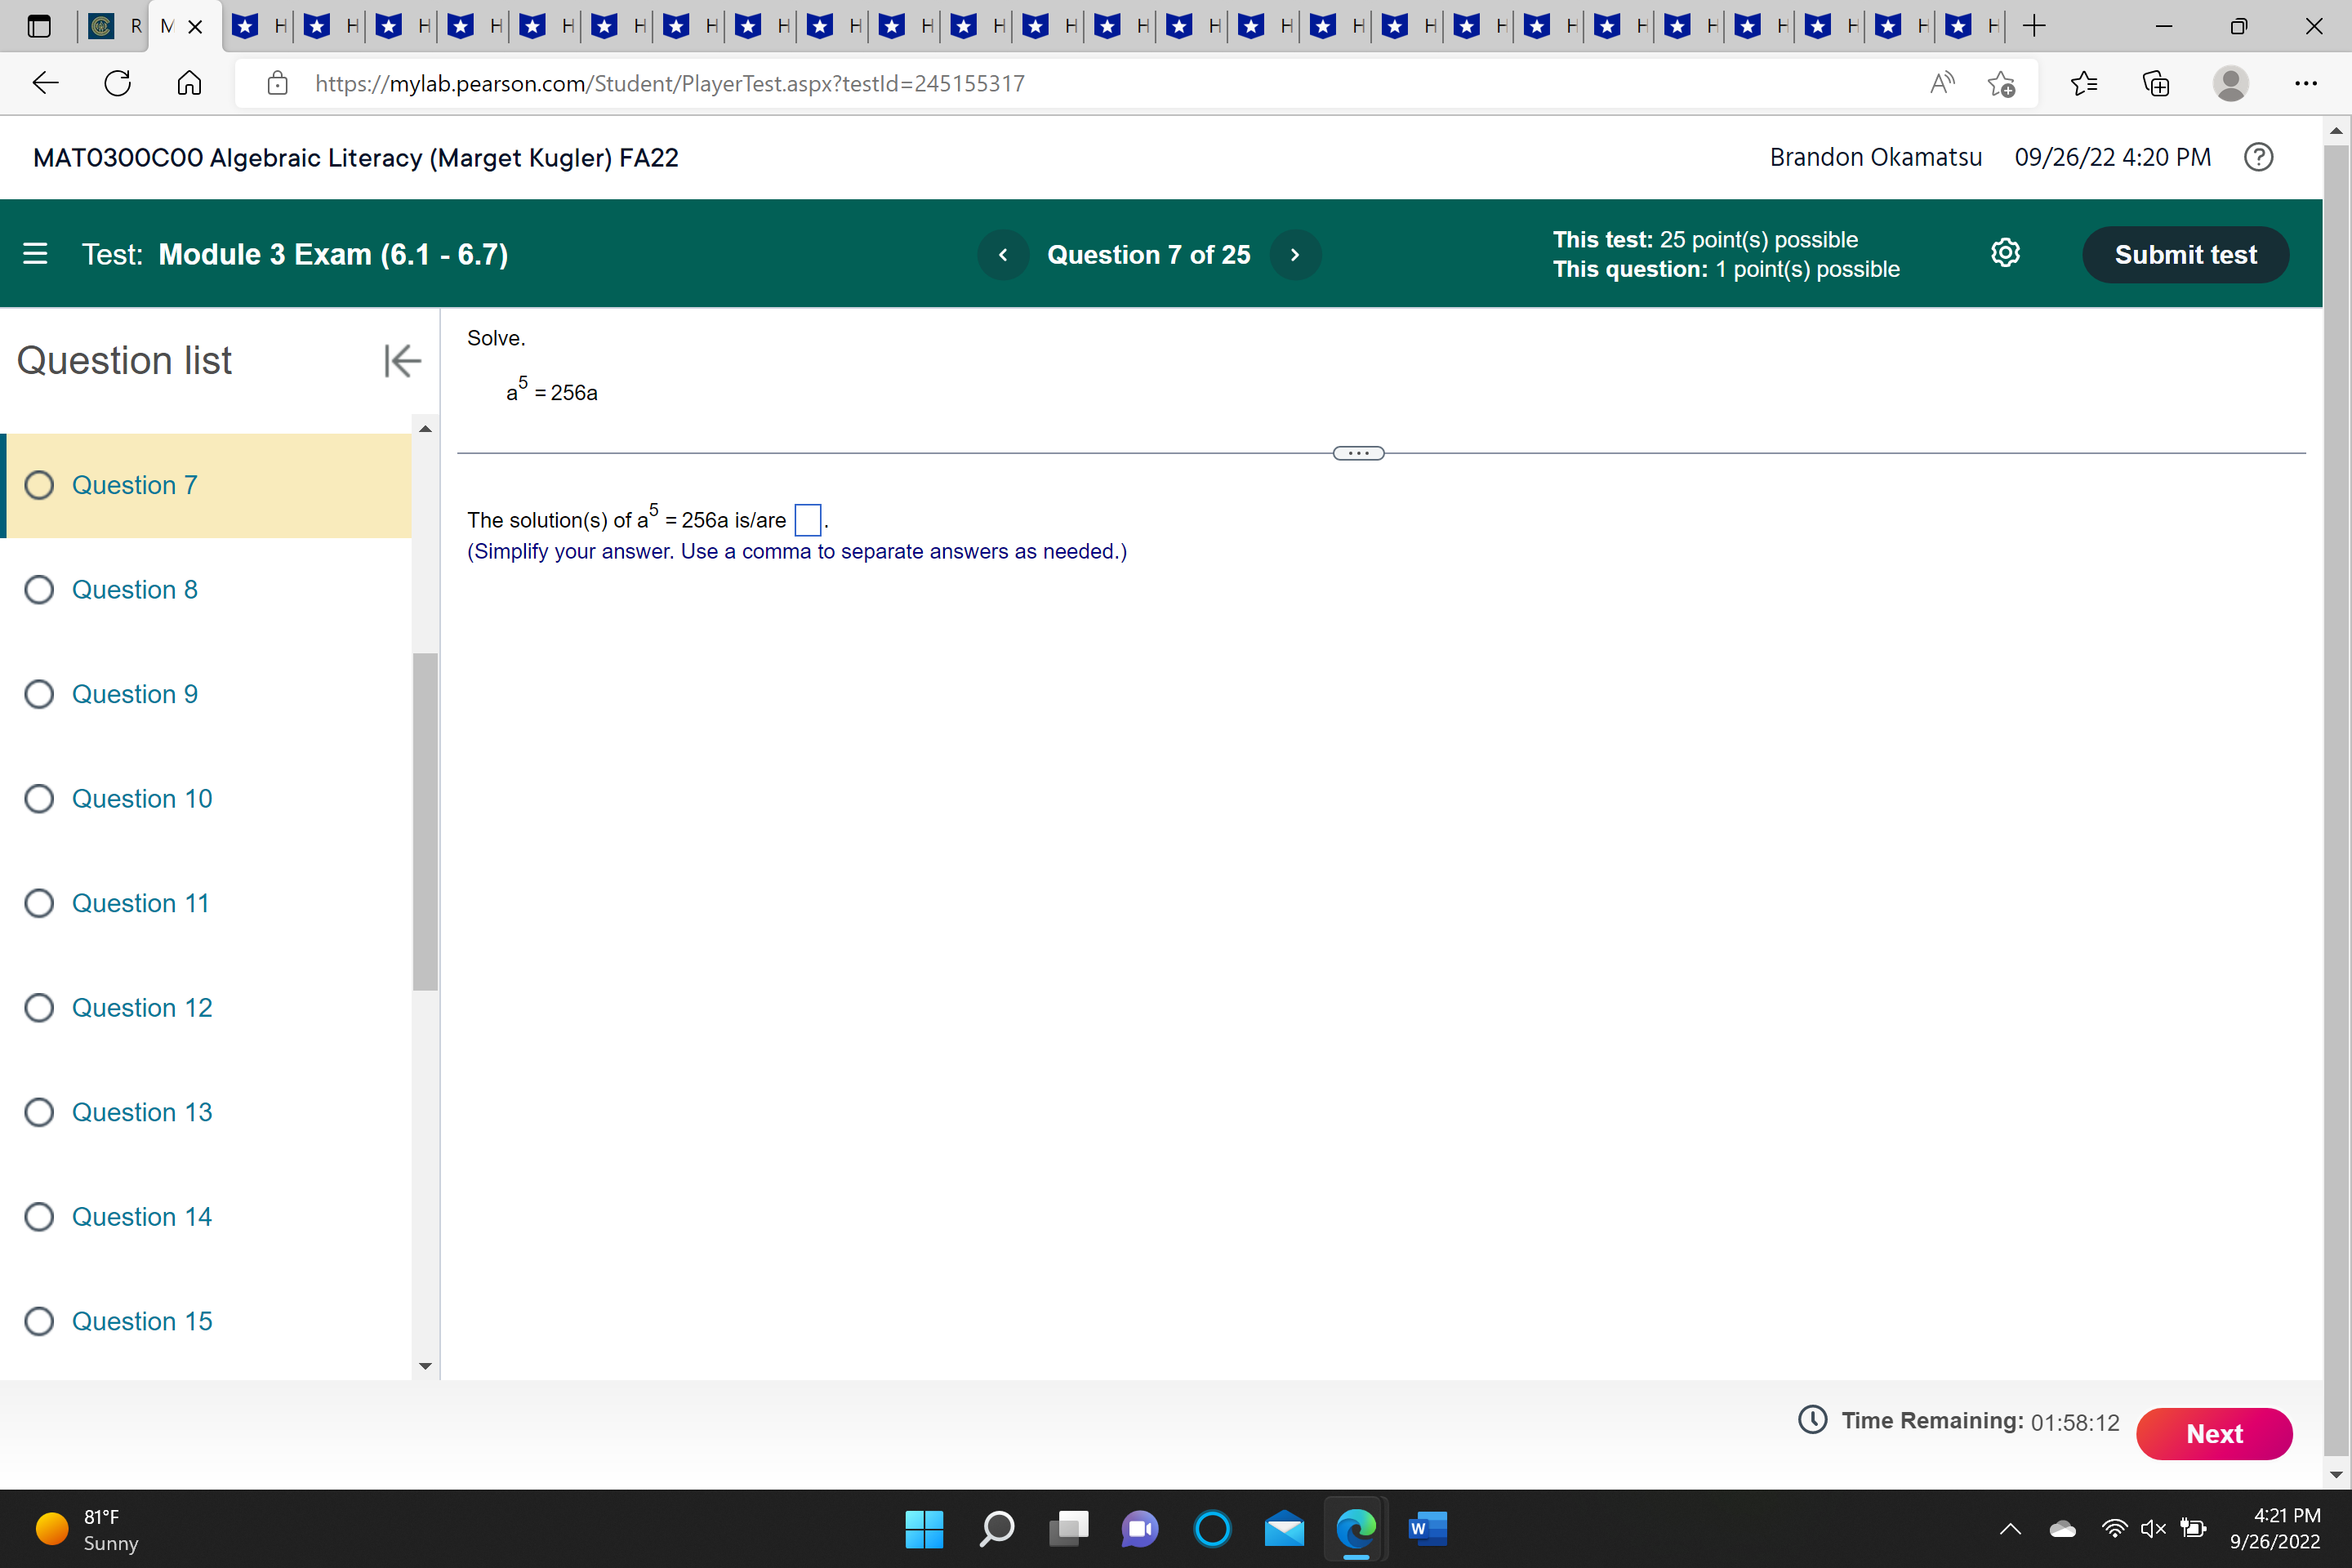Go to next question chevron

coord(1295,255)
